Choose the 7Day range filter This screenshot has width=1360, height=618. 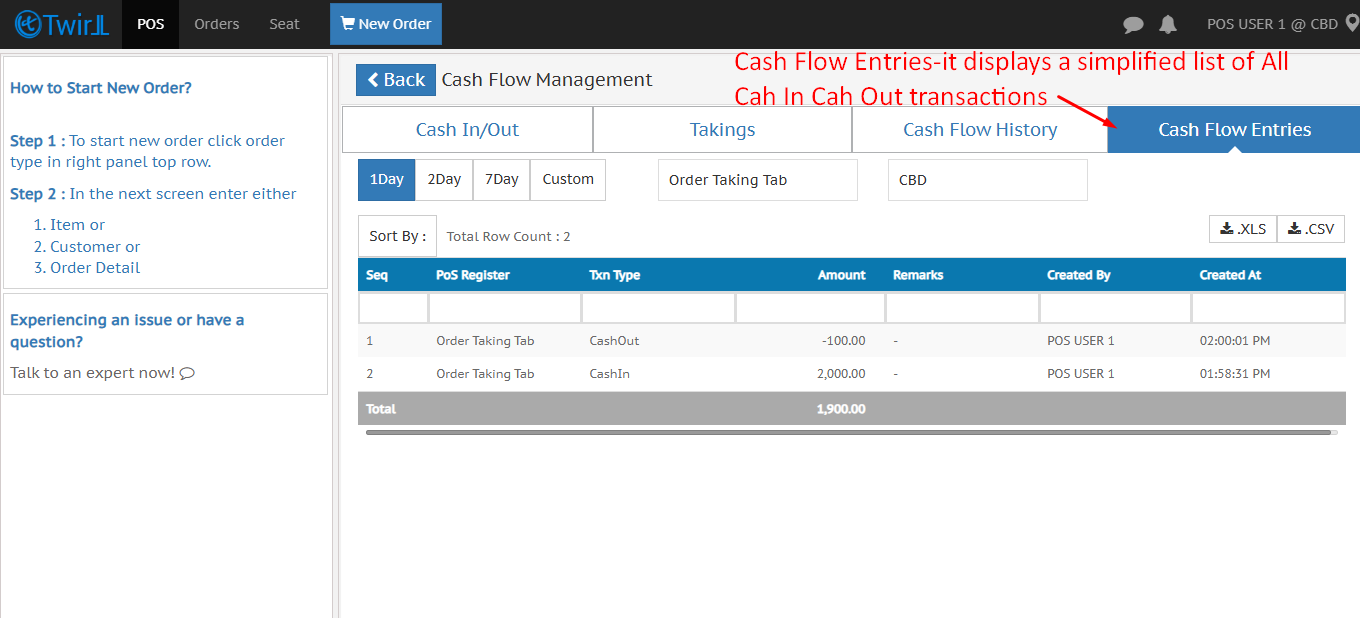click(x=501, y=180)
